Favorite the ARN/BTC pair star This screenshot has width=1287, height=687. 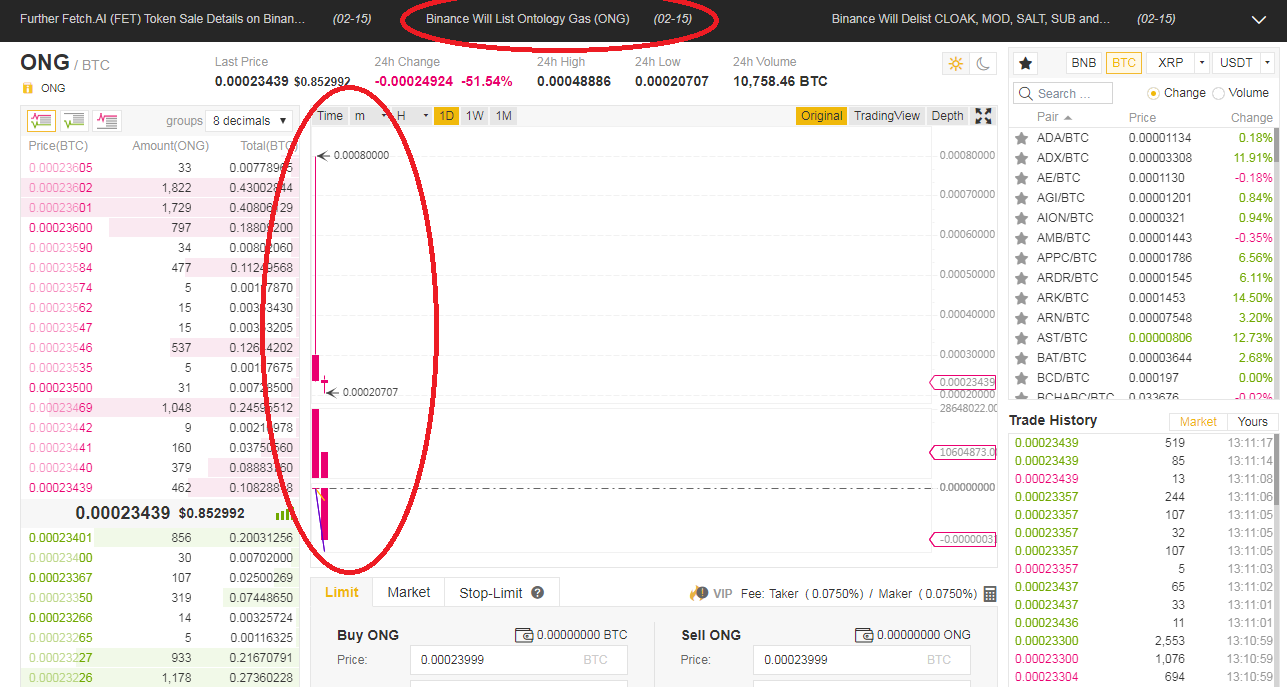tap(1021, 318)
